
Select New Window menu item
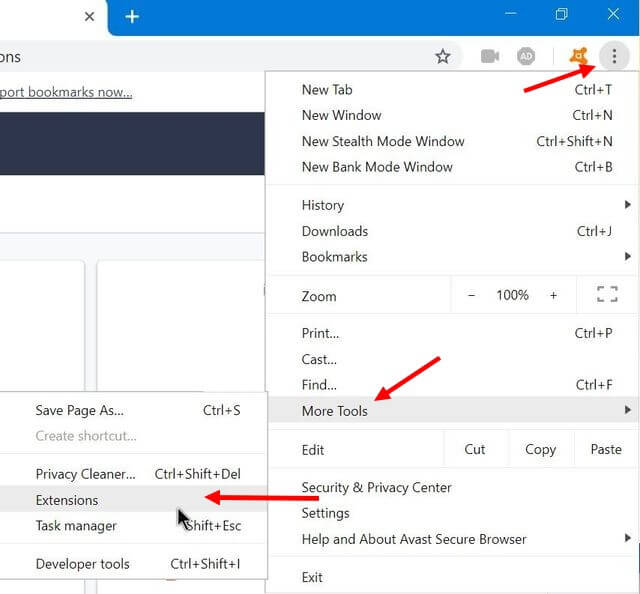(451, 115)
